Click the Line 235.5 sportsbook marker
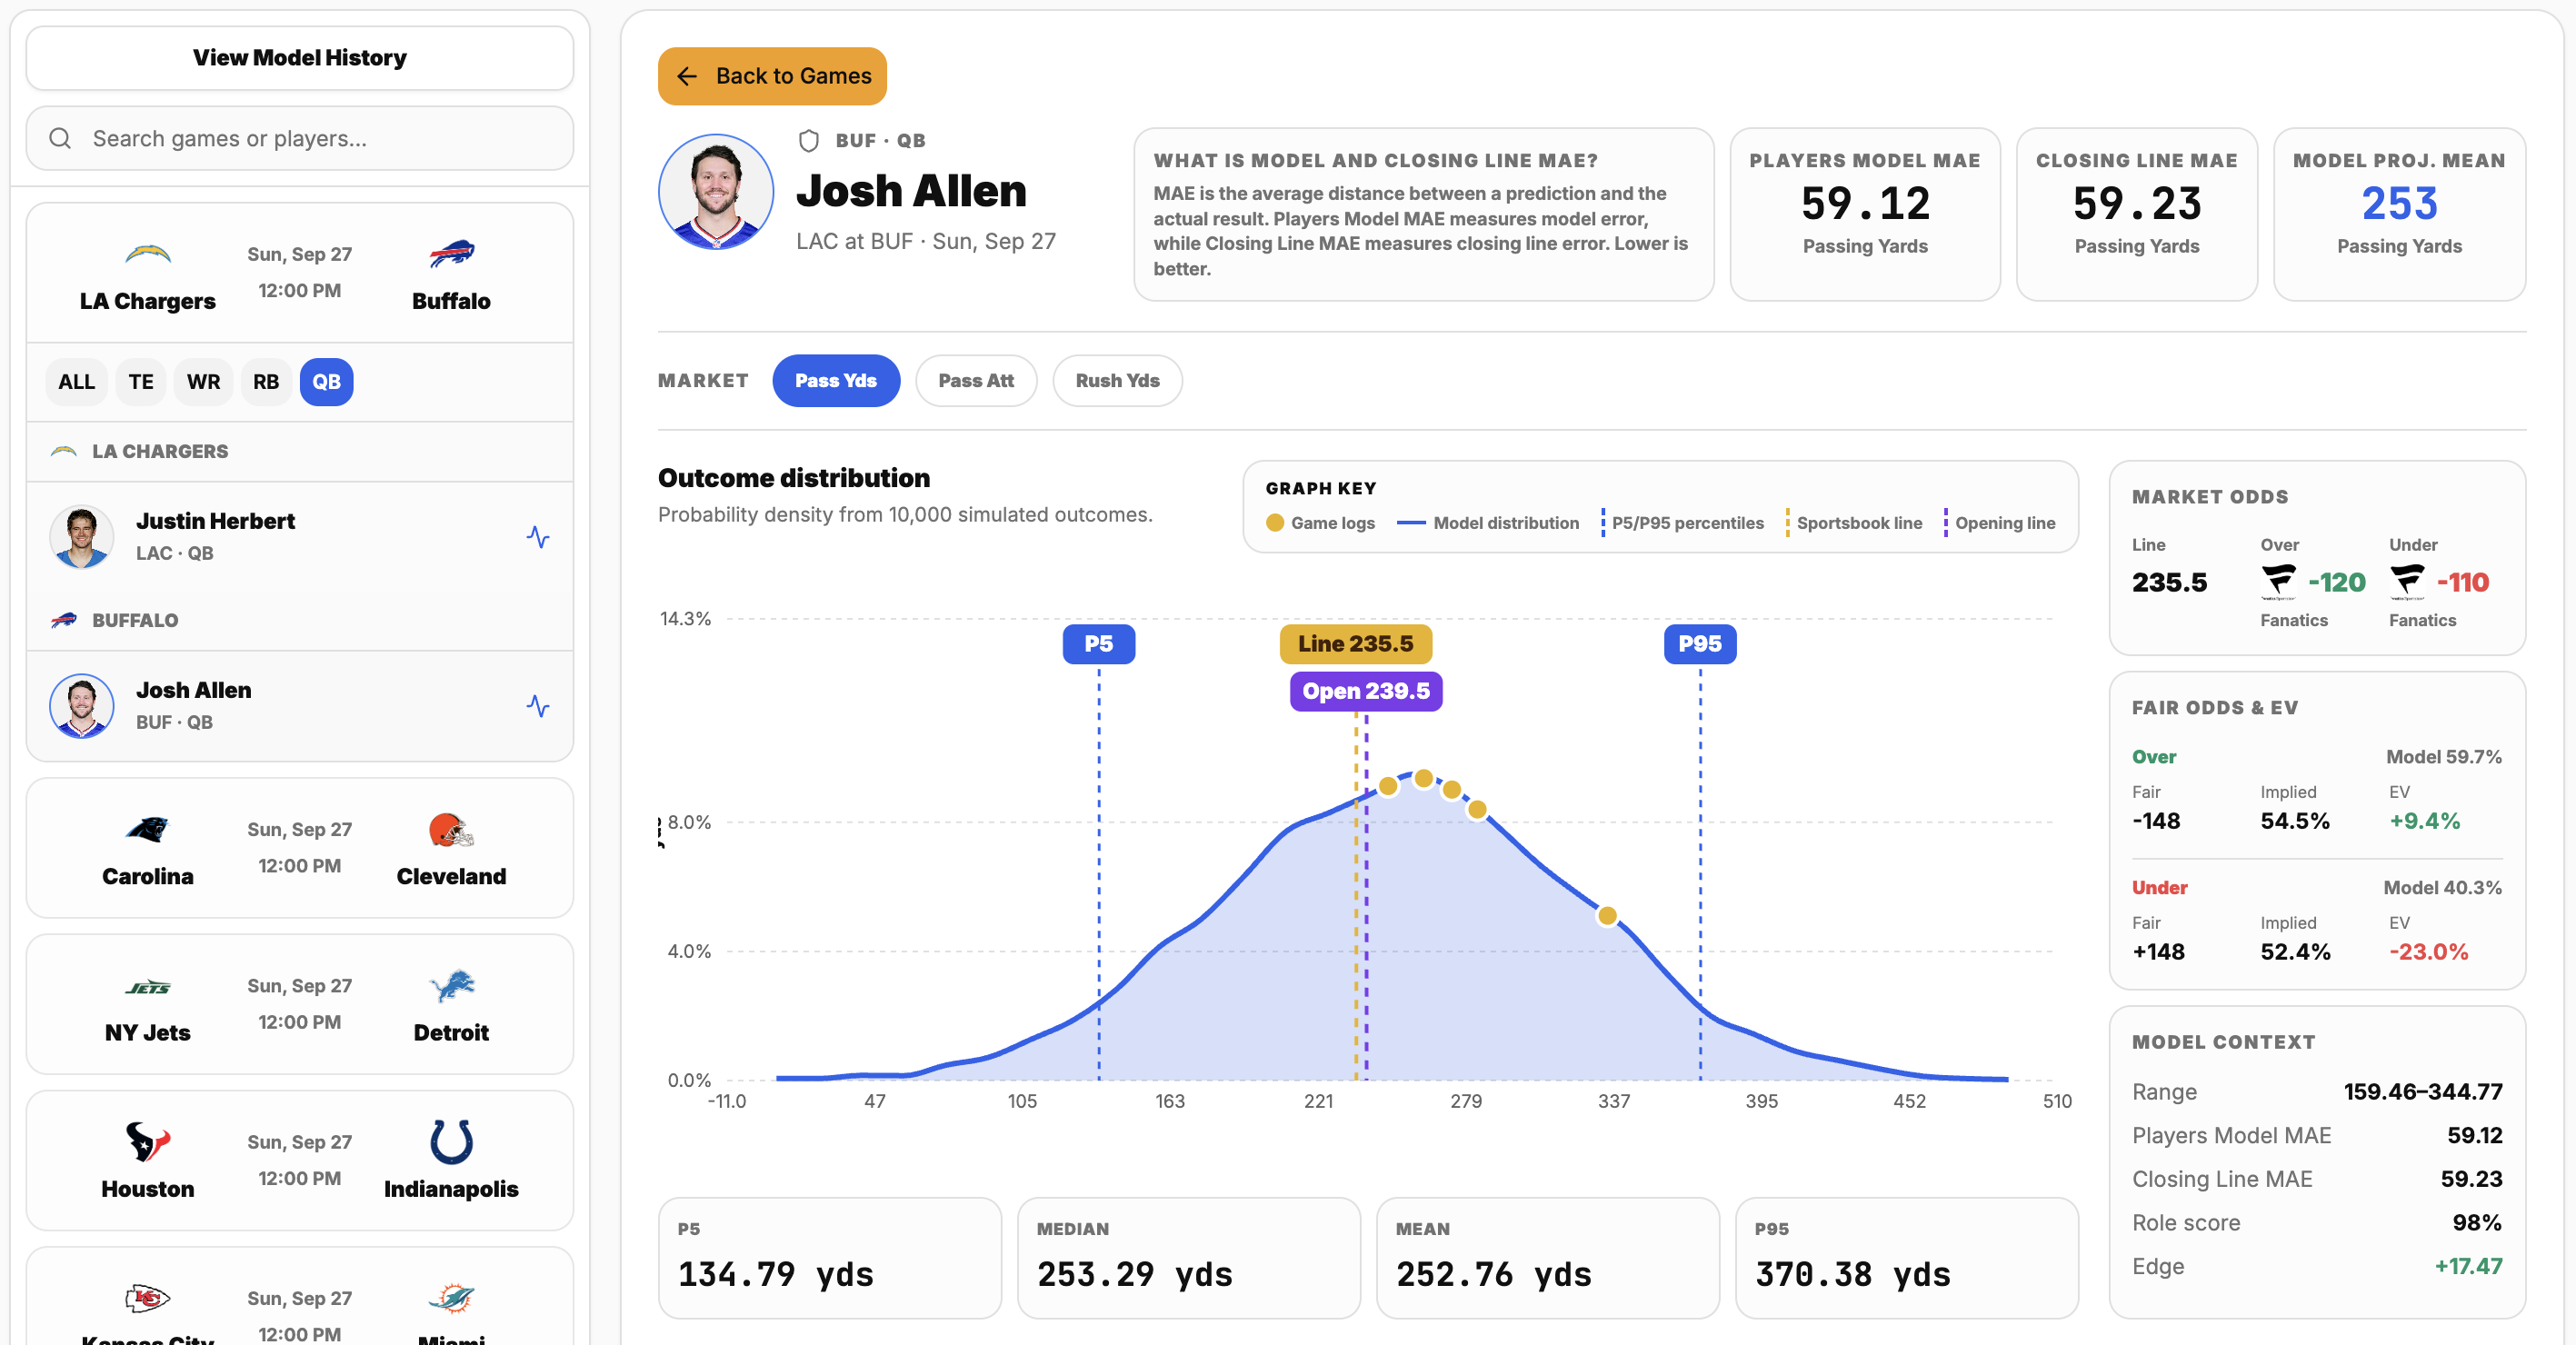2576x1345 pixels. (1356, 644)
